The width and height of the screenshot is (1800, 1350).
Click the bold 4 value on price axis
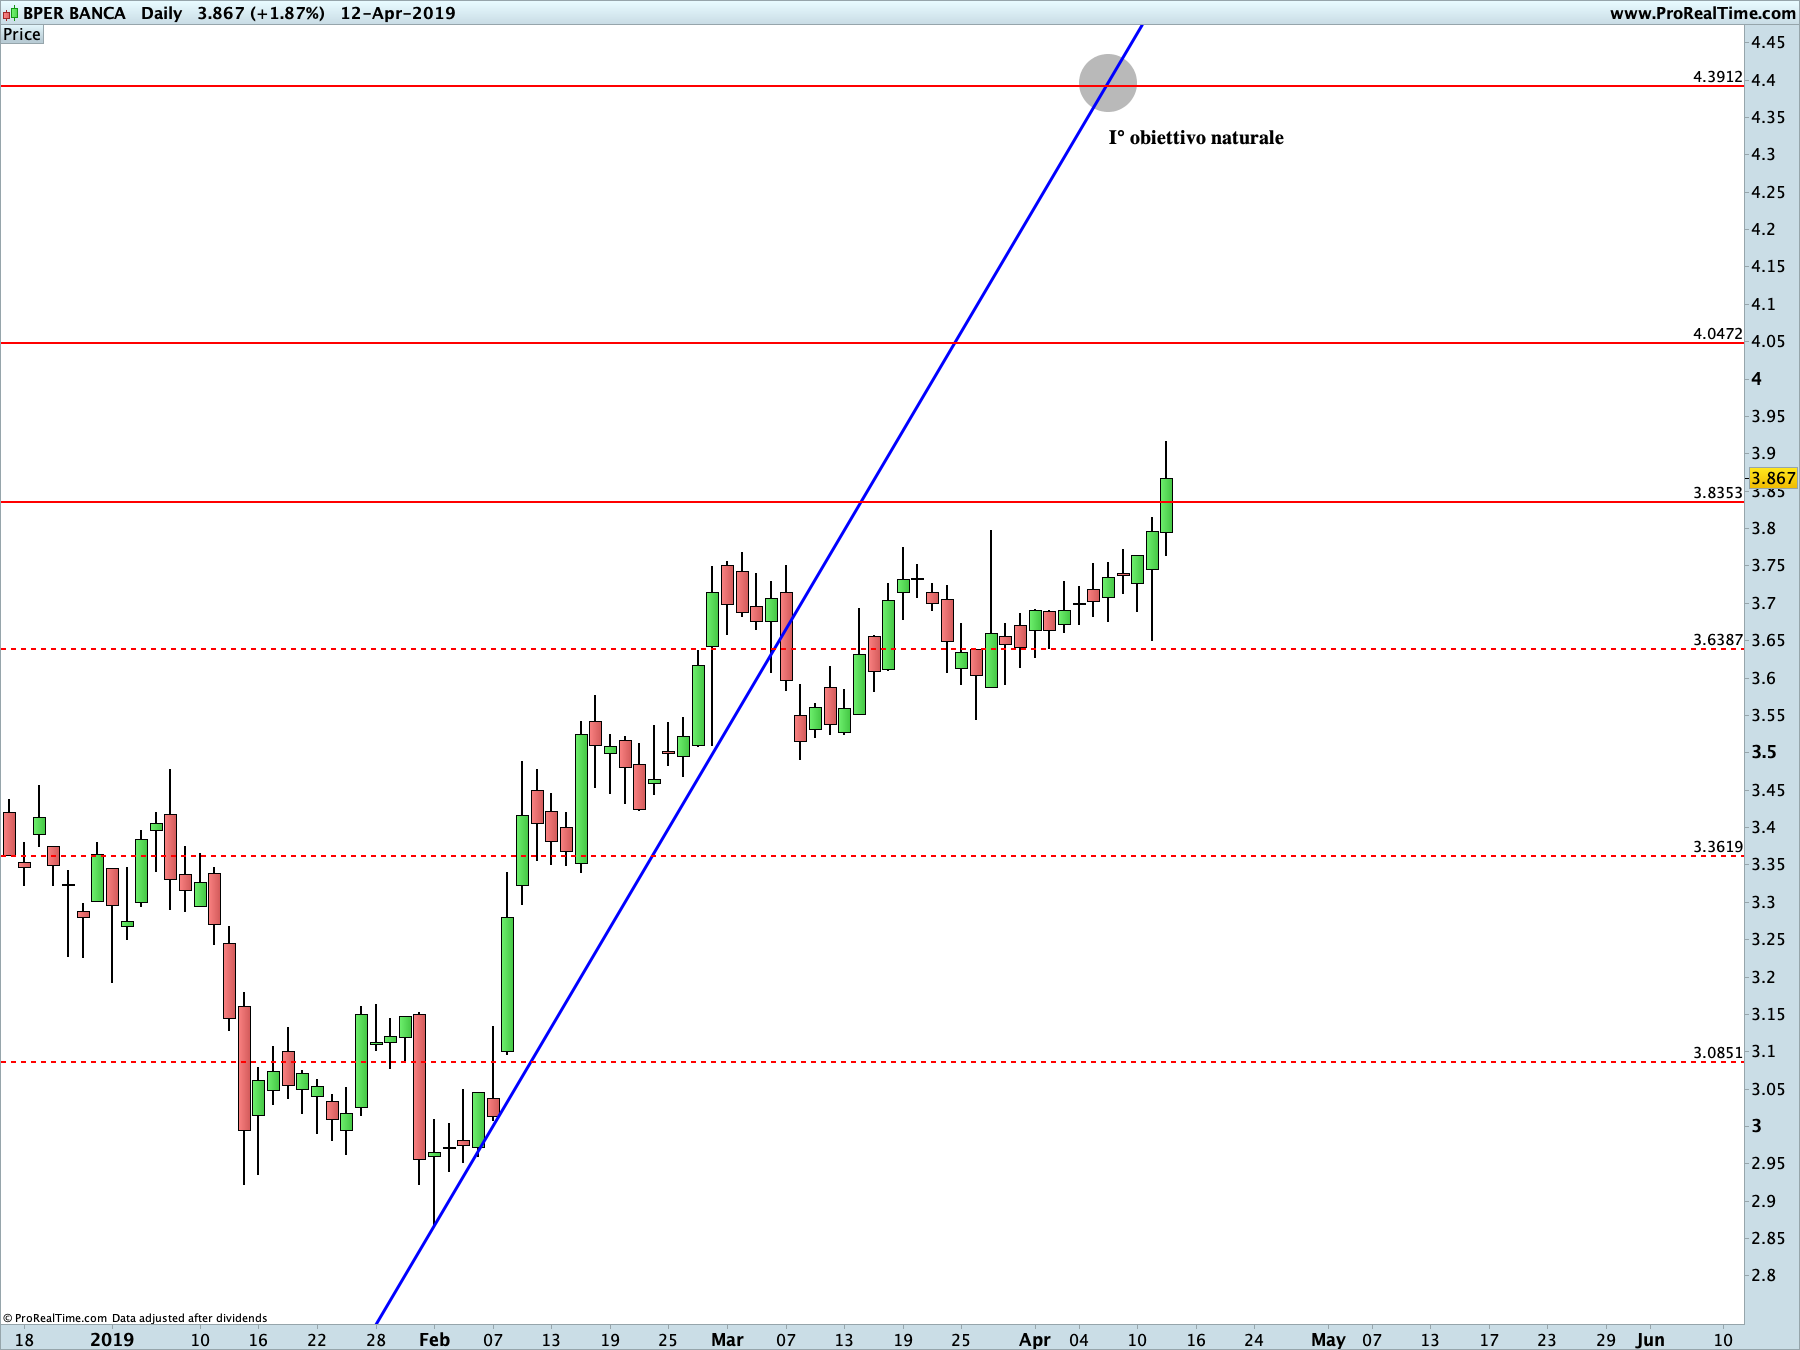(x=1757, y=379)
